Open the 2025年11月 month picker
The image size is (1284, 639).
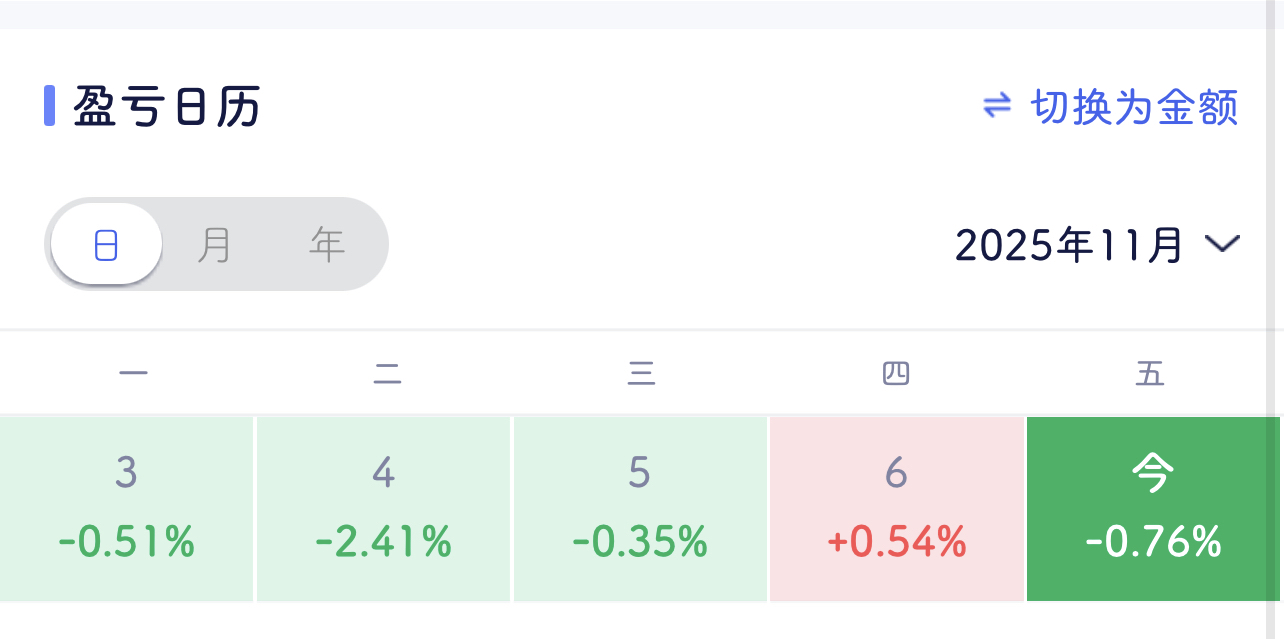pyautogui.click(x=1069, y=245)
